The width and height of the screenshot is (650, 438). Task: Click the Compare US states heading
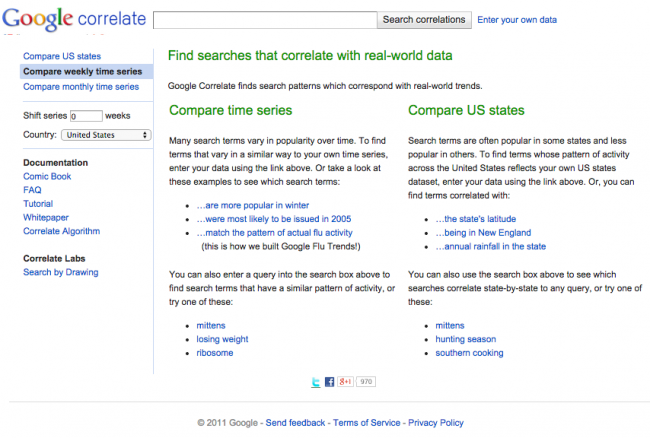tap(466, 110)
